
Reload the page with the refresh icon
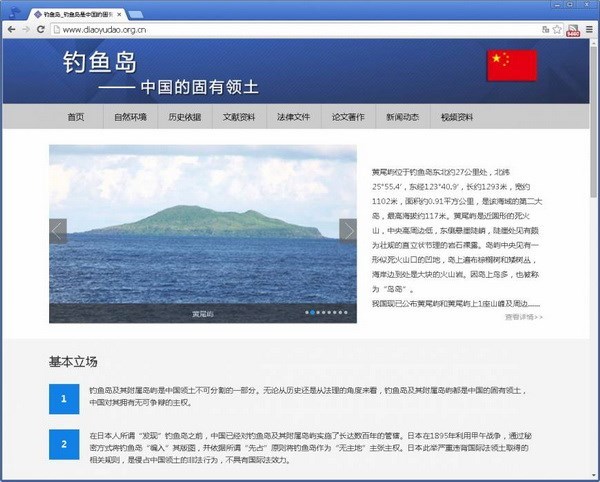(x=41, y=30)
